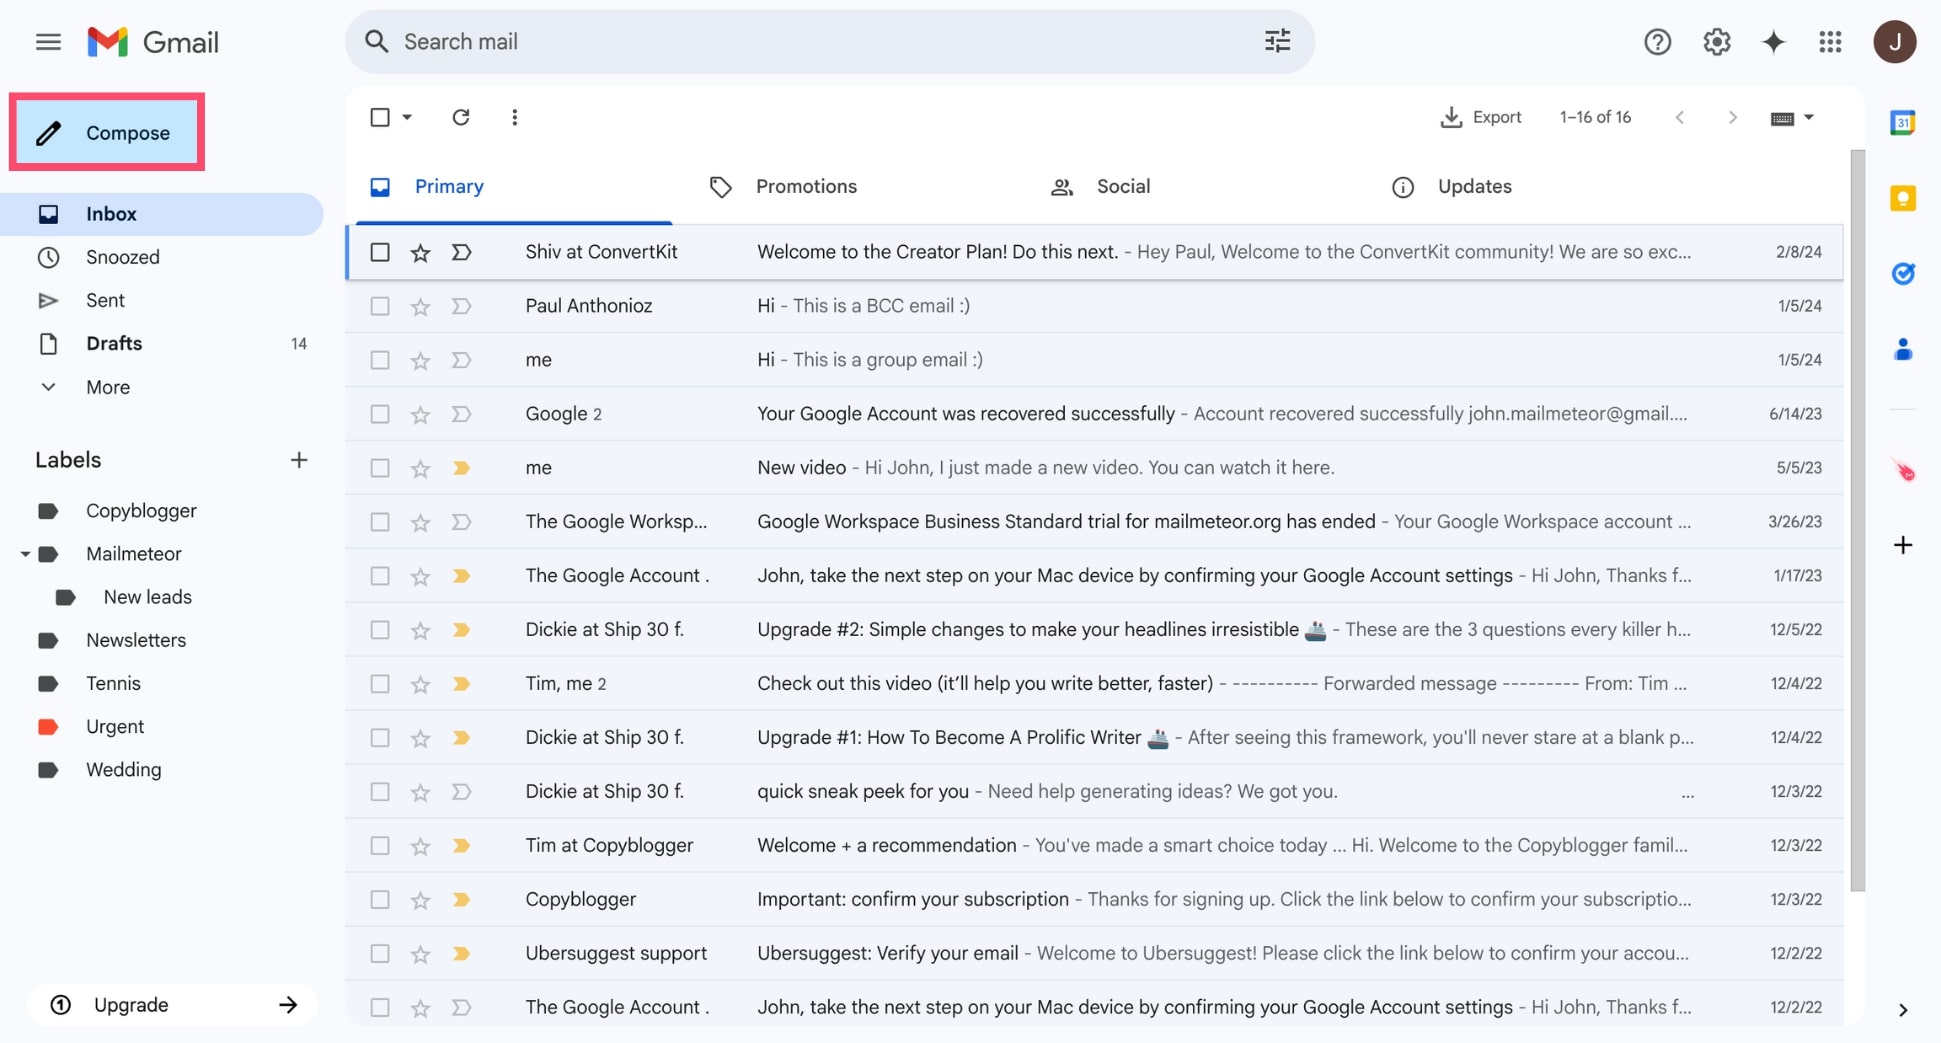Open the account avatar J
The height and width of the screenshot is (1043, 1941).
(1894, 42)
